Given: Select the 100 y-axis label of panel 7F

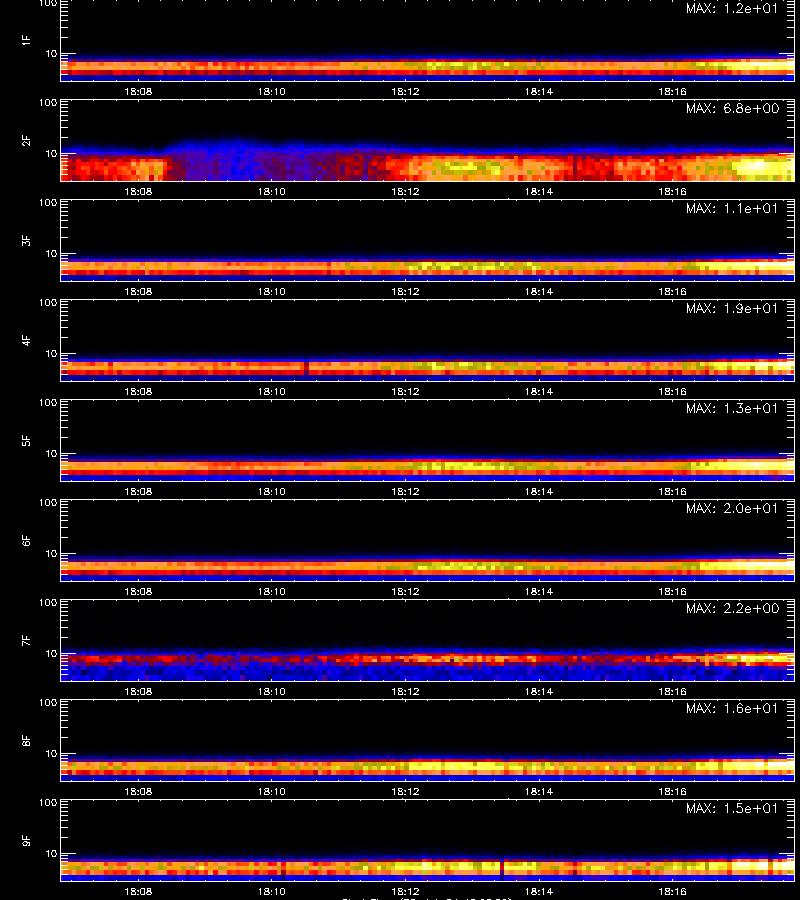Looking at the screenshot, I should click(48, 603).
